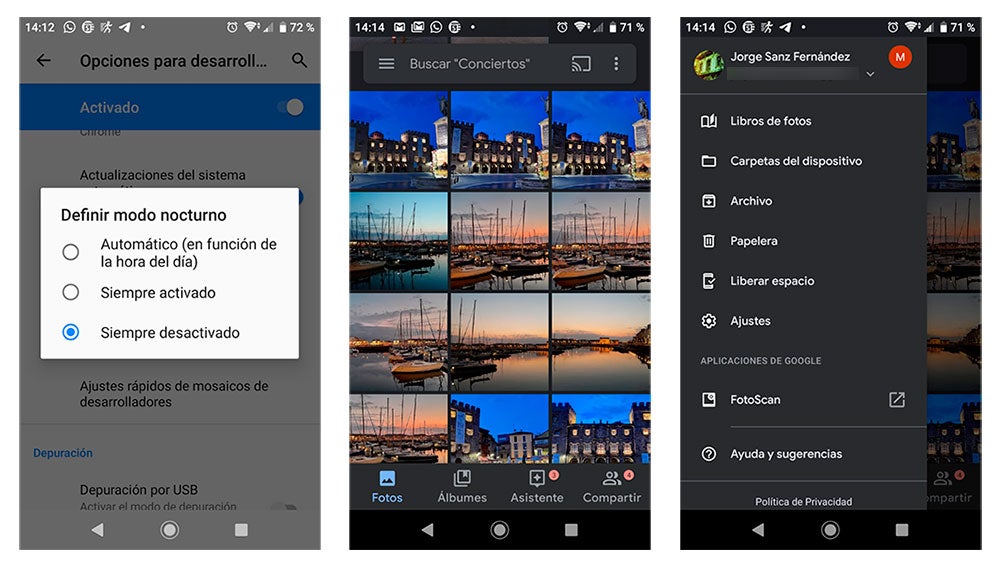The height and width of the screenshot is (567, 1000).
Task: Open 'Liberar espacio' in side menu
Action: (x=771, y=281)
